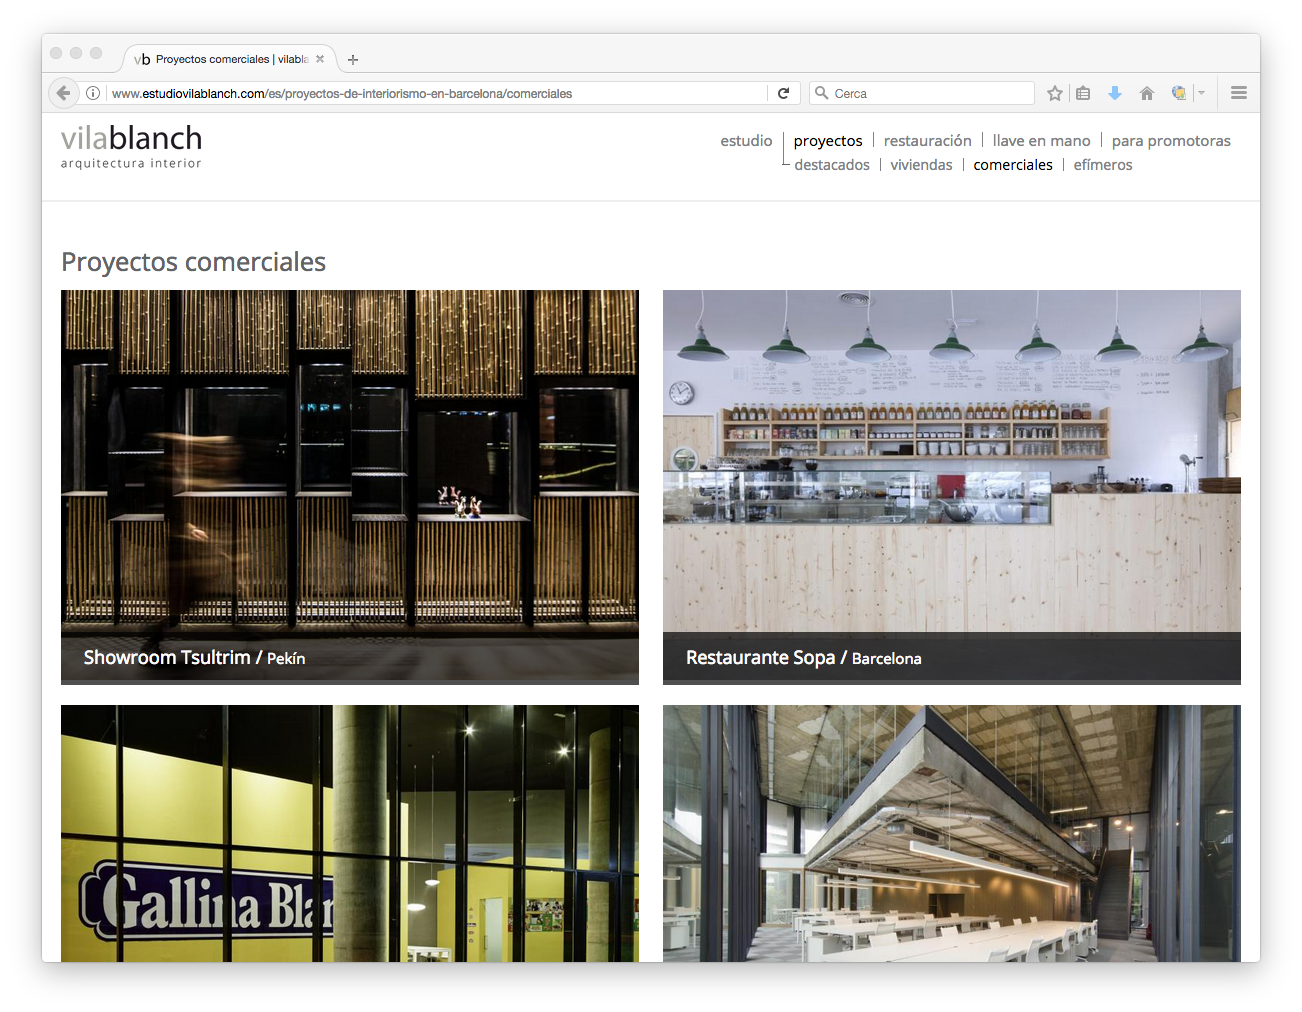
Task: Go to efímeros projects link
Action: tap(1103, 165)
